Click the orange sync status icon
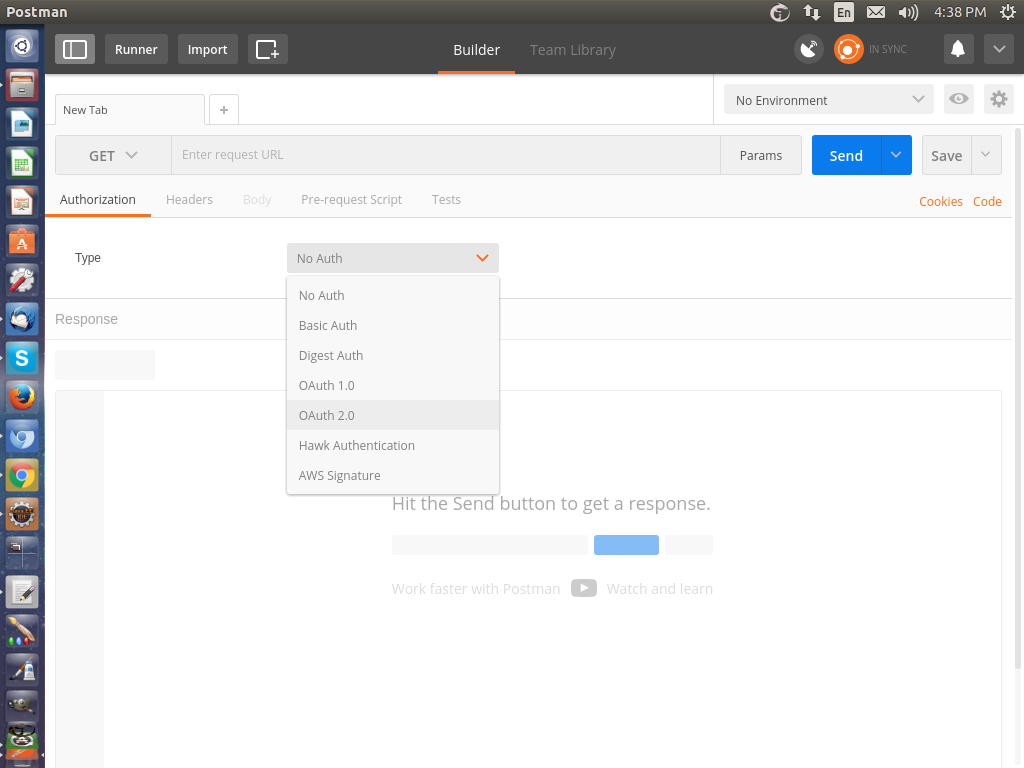Viewport: 1024px width, 768px height. point(848,50)
